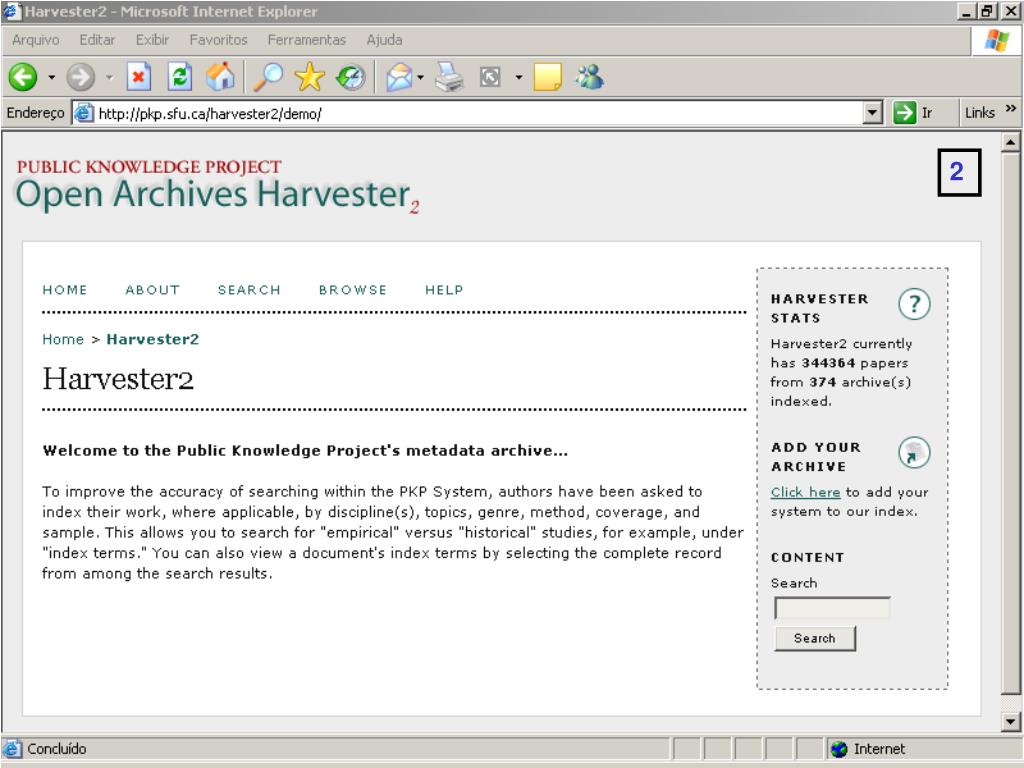
Task: Click the Harvester Stats question mark icon
Action: (x=914, y=304)
